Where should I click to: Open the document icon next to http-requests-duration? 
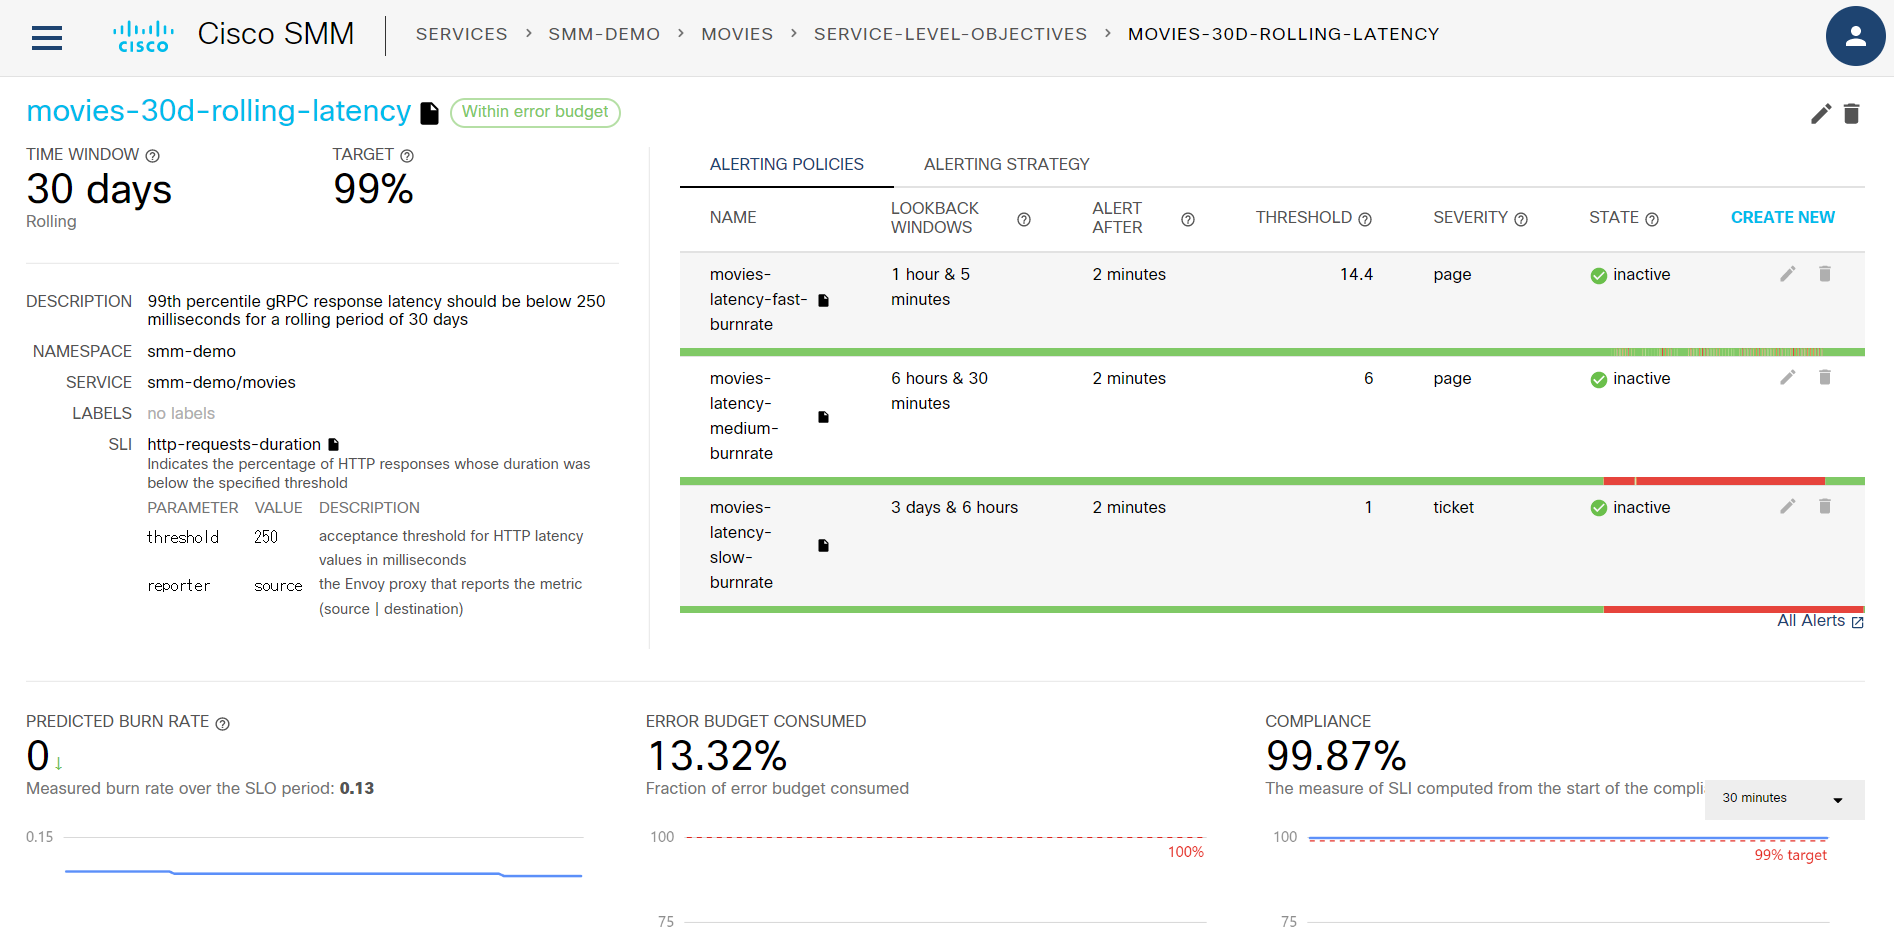pyautogui.click(x=334, y=444)
